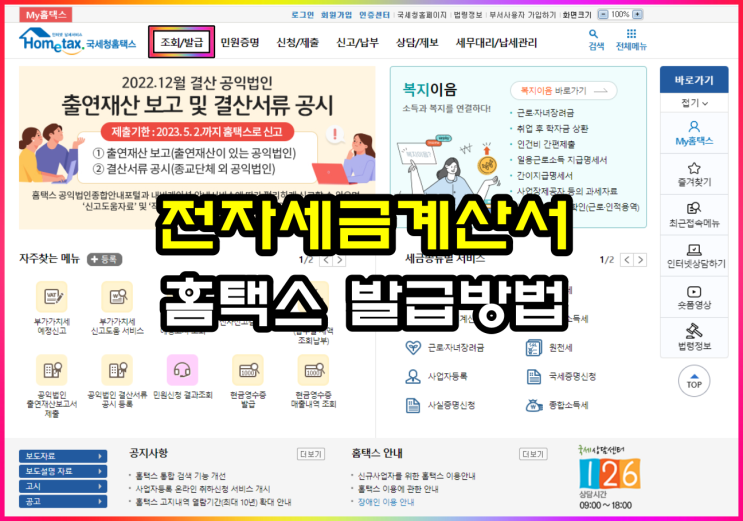This screenshot has width=743, height=521.
Task: Go to next page of 자주찾는 메뉴
Action: (x=339, y=260)
